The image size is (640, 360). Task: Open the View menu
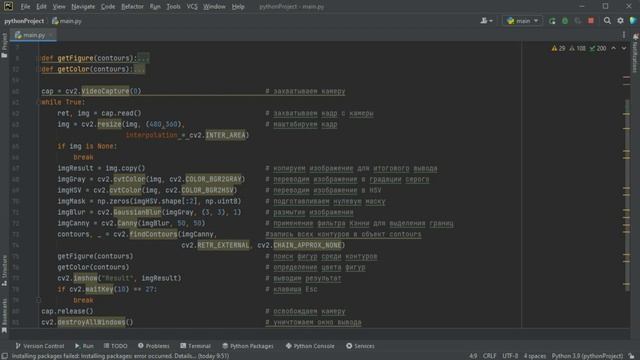[59, 7]
